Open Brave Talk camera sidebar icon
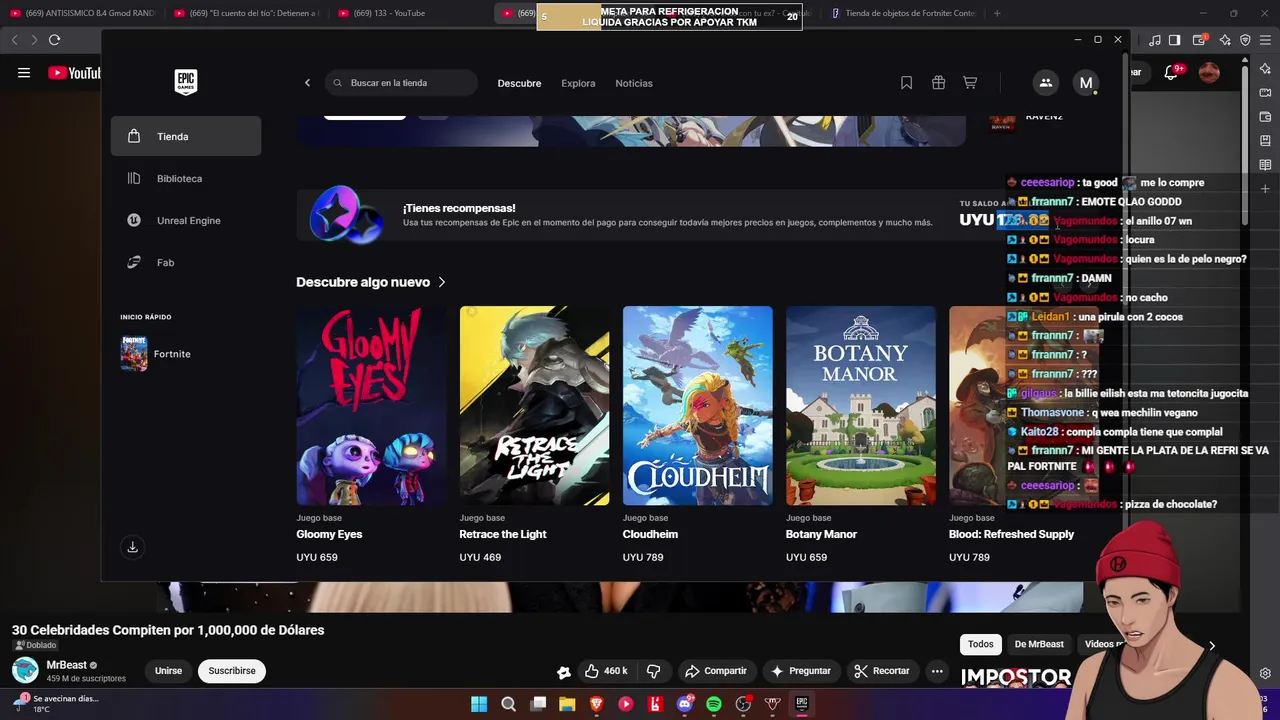 (x=1265, y=93)
